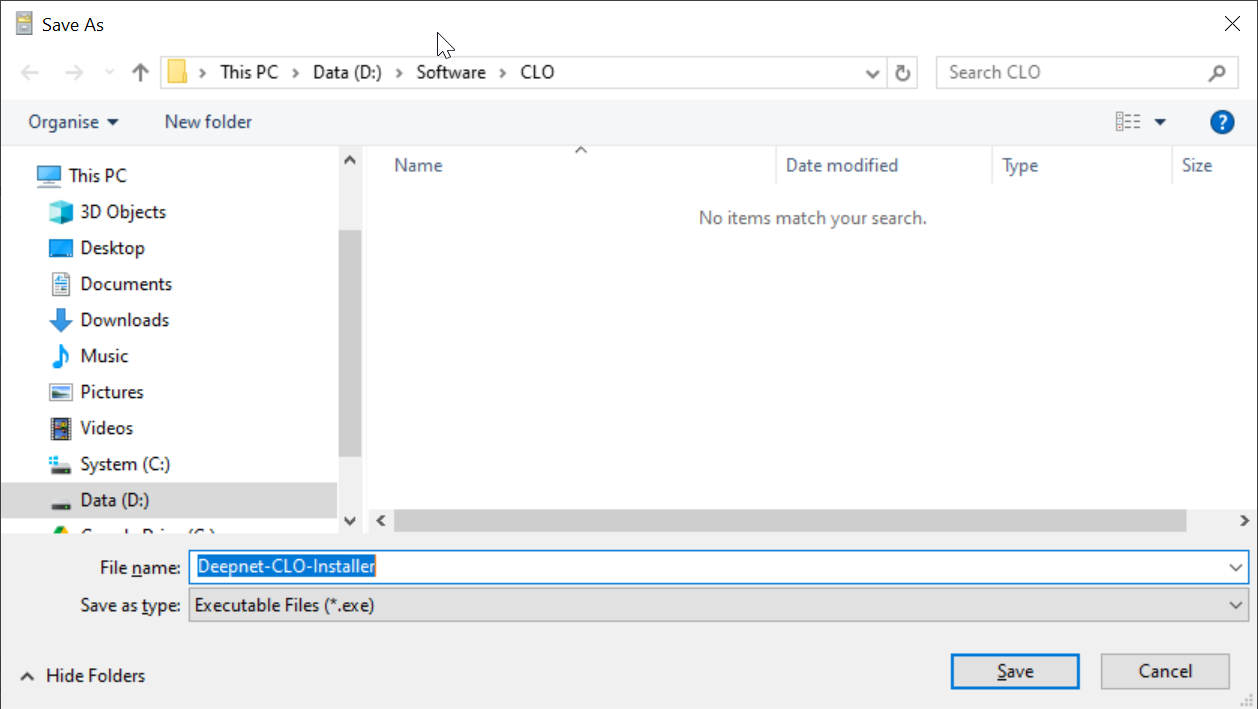Click into the Search CLO field
The width and height of the screenshot is (1258, 709).
[1070, 73]
